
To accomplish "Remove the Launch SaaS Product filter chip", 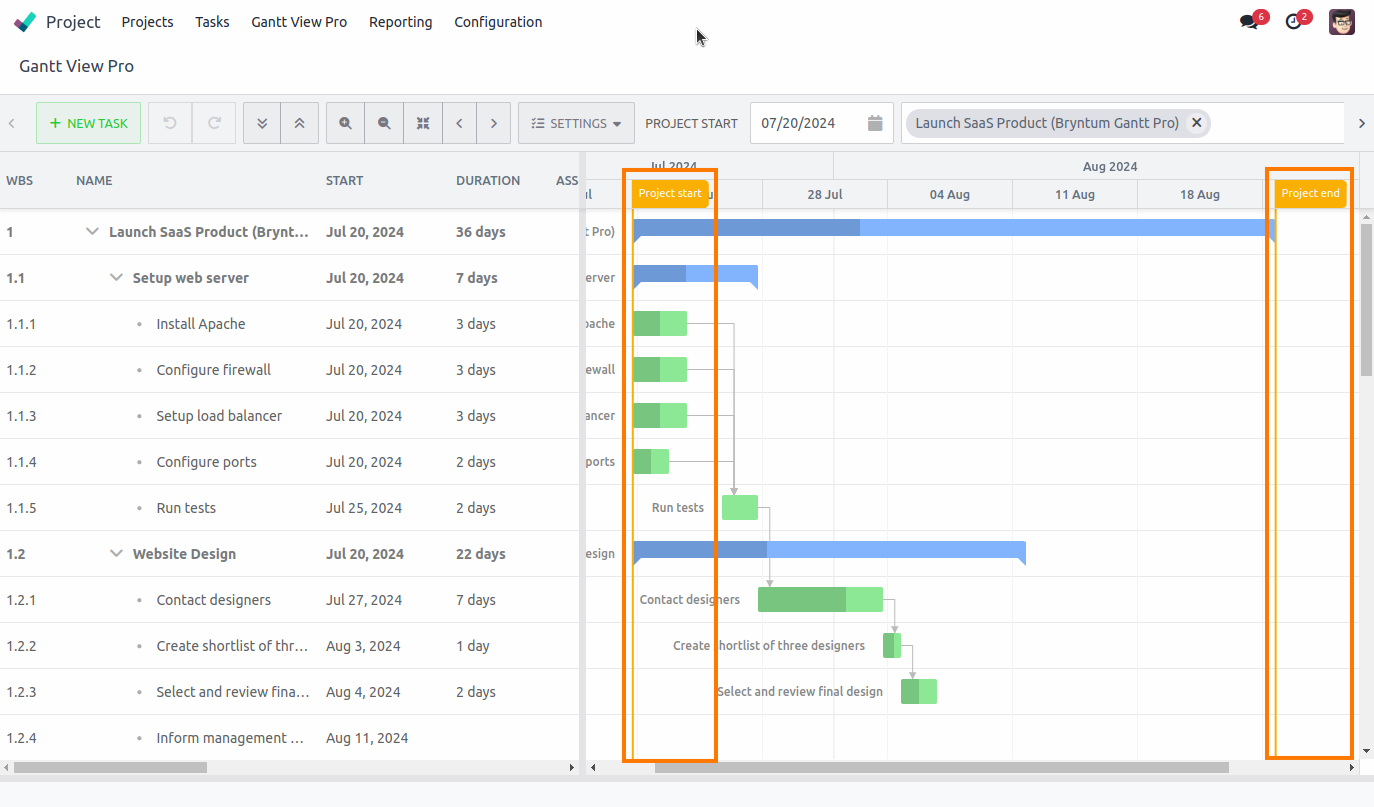I will coord(1196,122).
